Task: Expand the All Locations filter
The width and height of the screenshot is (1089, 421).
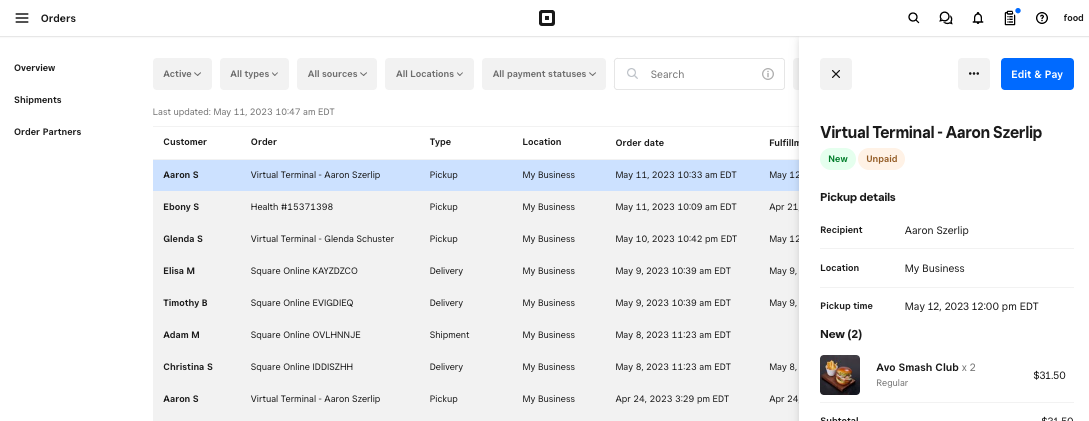Action: coord(429,74)
